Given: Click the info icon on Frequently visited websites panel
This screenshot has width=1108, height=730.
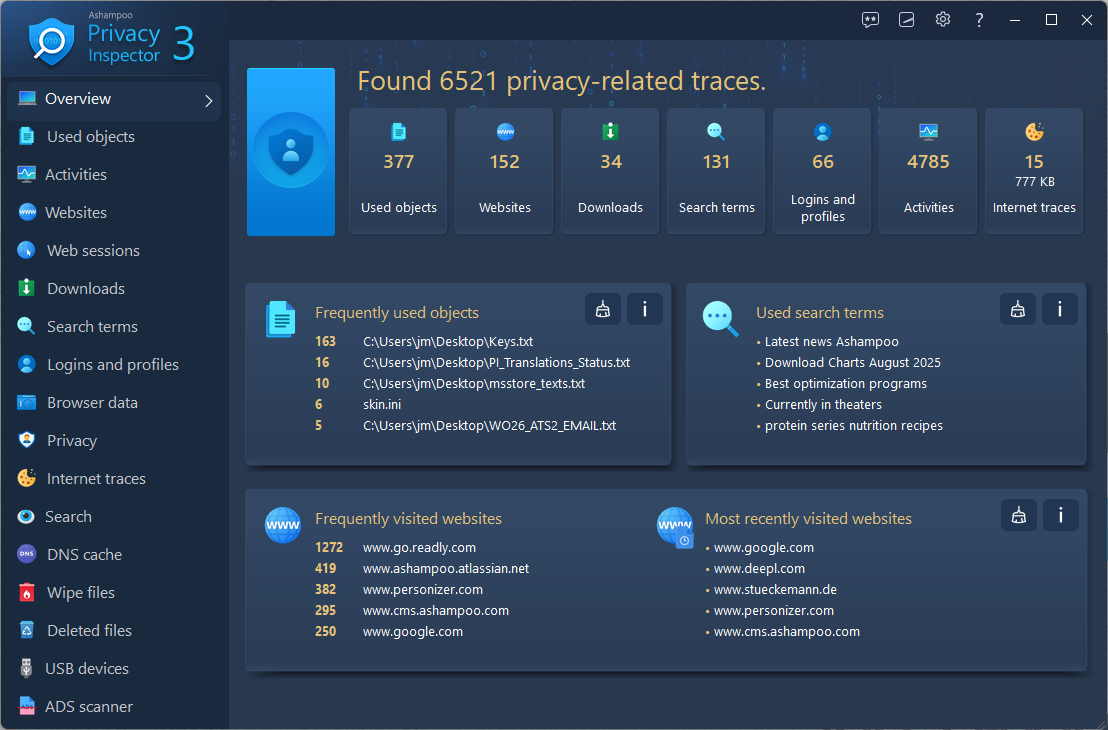Looking at the screenshot, I should point(1061,514).
